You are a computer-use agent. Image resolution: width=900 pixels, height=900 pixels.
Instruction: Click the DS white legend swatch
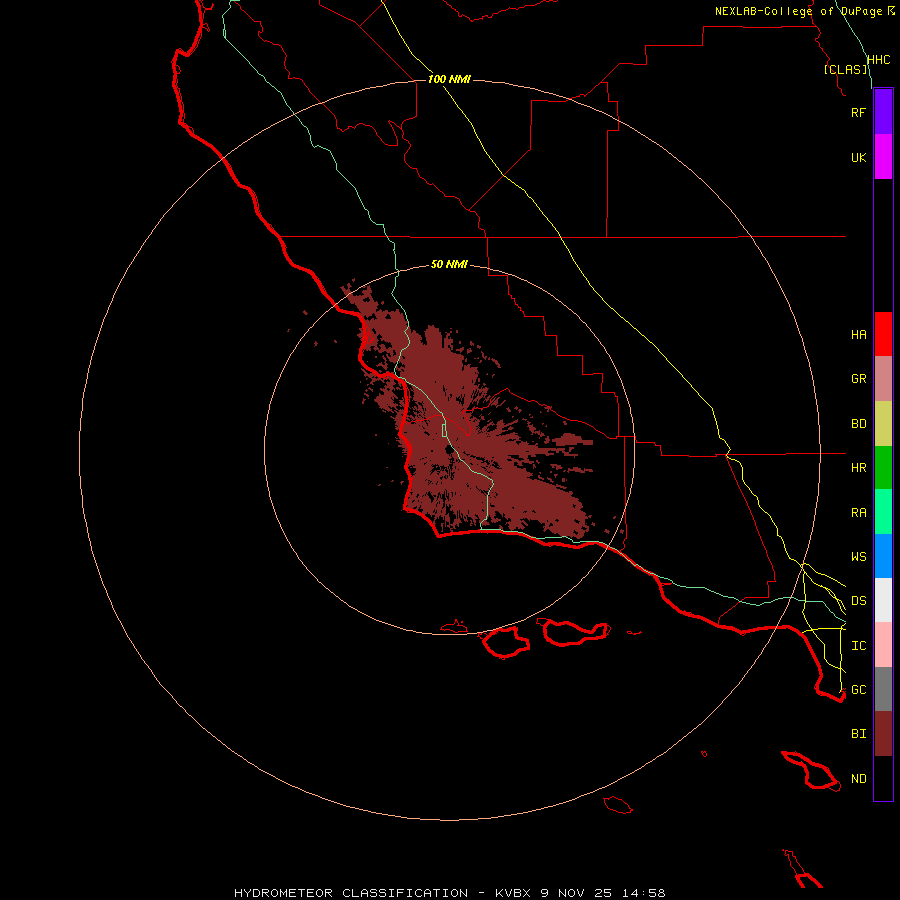[883, 600]
